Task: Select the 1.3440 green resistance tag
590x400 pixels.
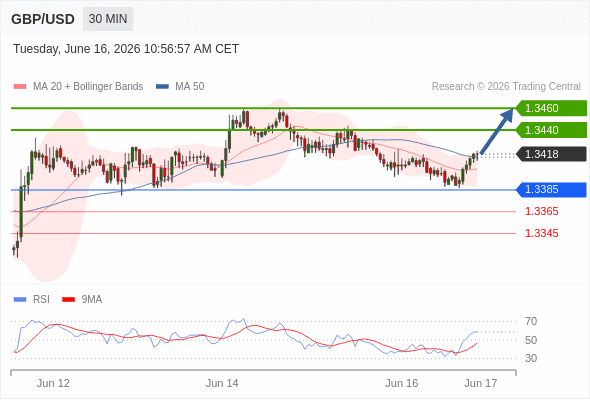Action: [551, 130]
